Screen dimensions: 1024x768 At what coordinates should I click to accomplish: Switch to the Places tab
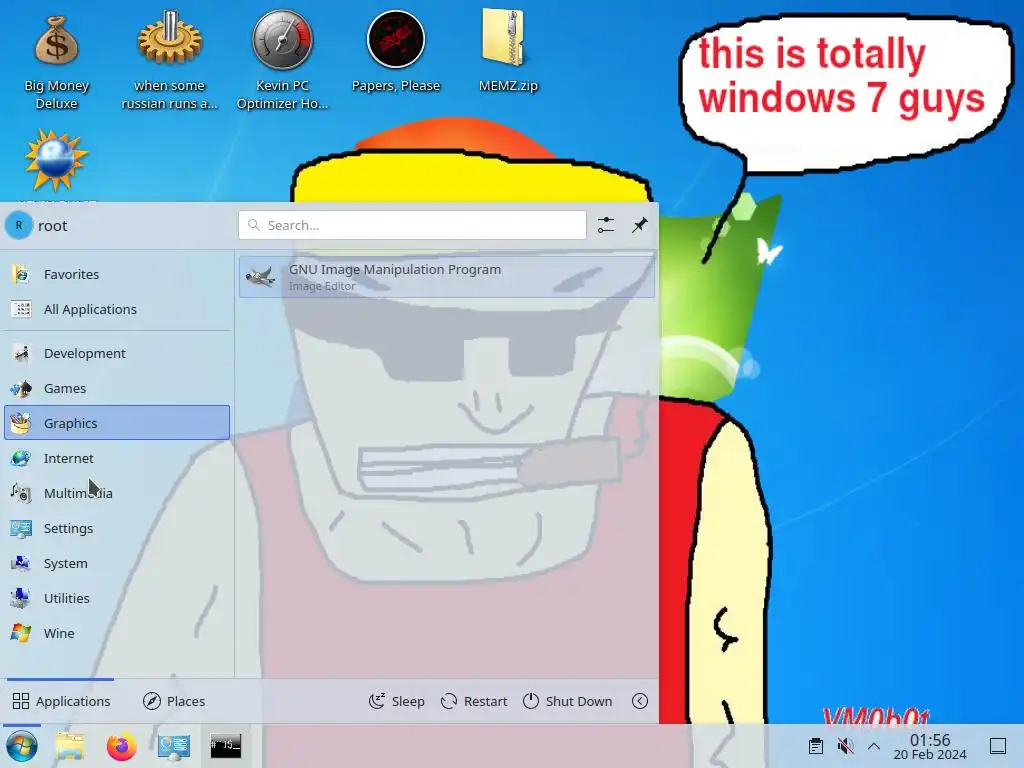(174, 701)
